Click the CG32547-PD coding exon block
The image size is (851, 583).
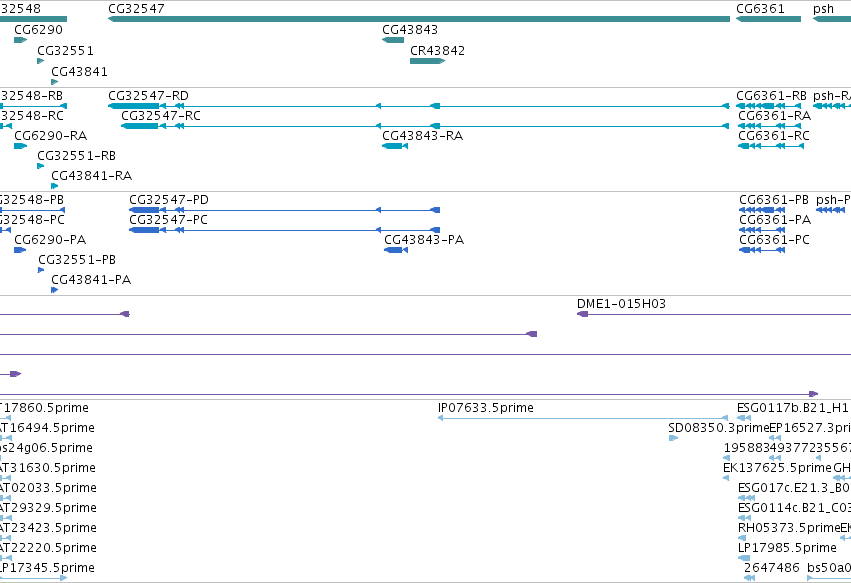click(x=144, y=210)
